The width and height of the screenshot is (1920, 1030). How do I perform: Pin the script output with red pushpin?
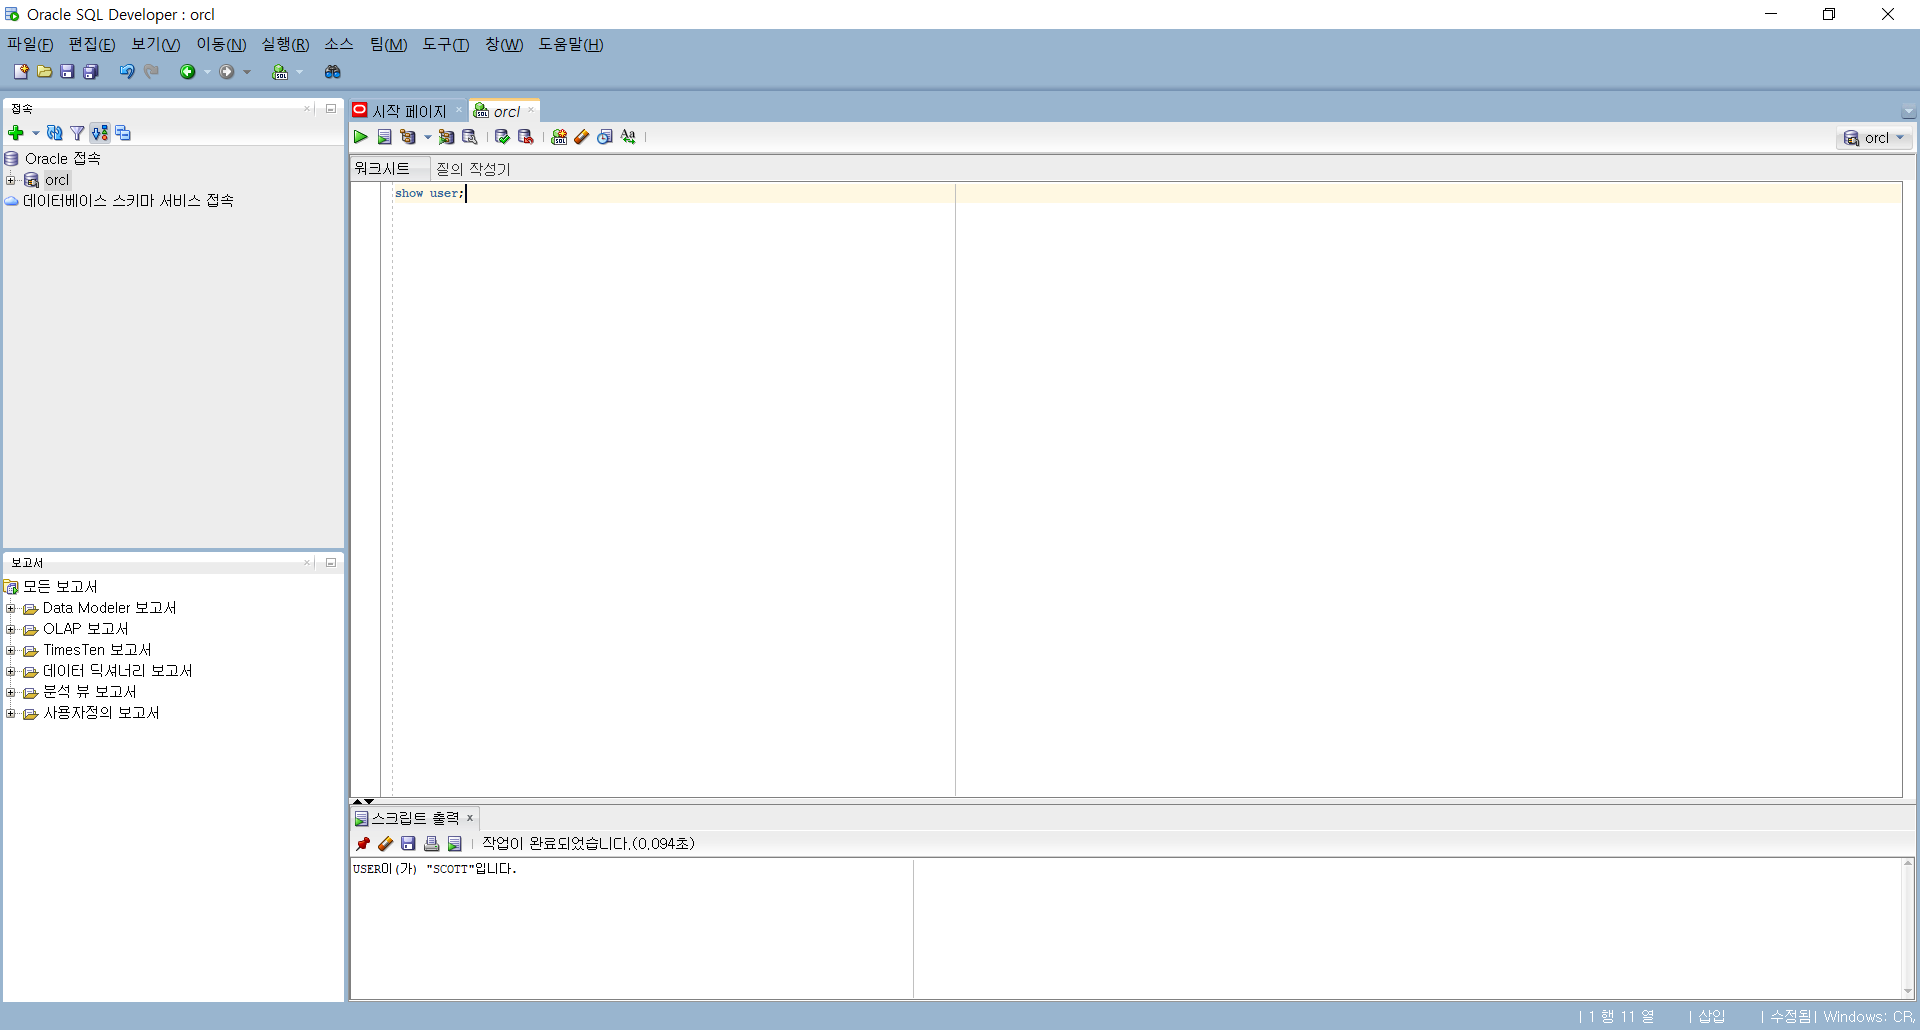click(363, 844)
